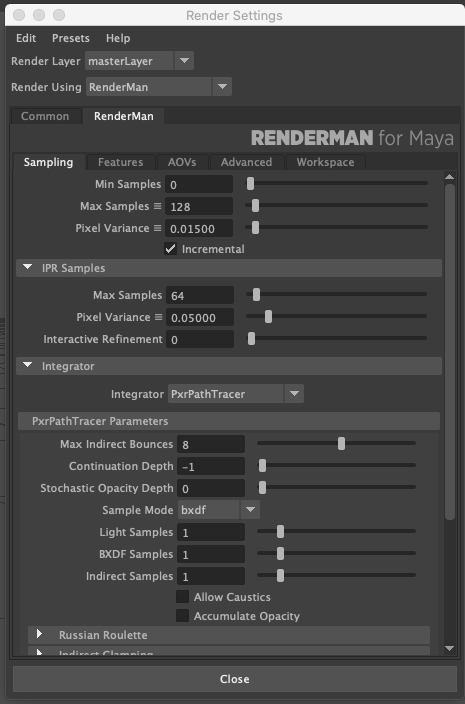Click the BXDF Samples slider
This screenshot has height=704, width=465.
[336, 554]
